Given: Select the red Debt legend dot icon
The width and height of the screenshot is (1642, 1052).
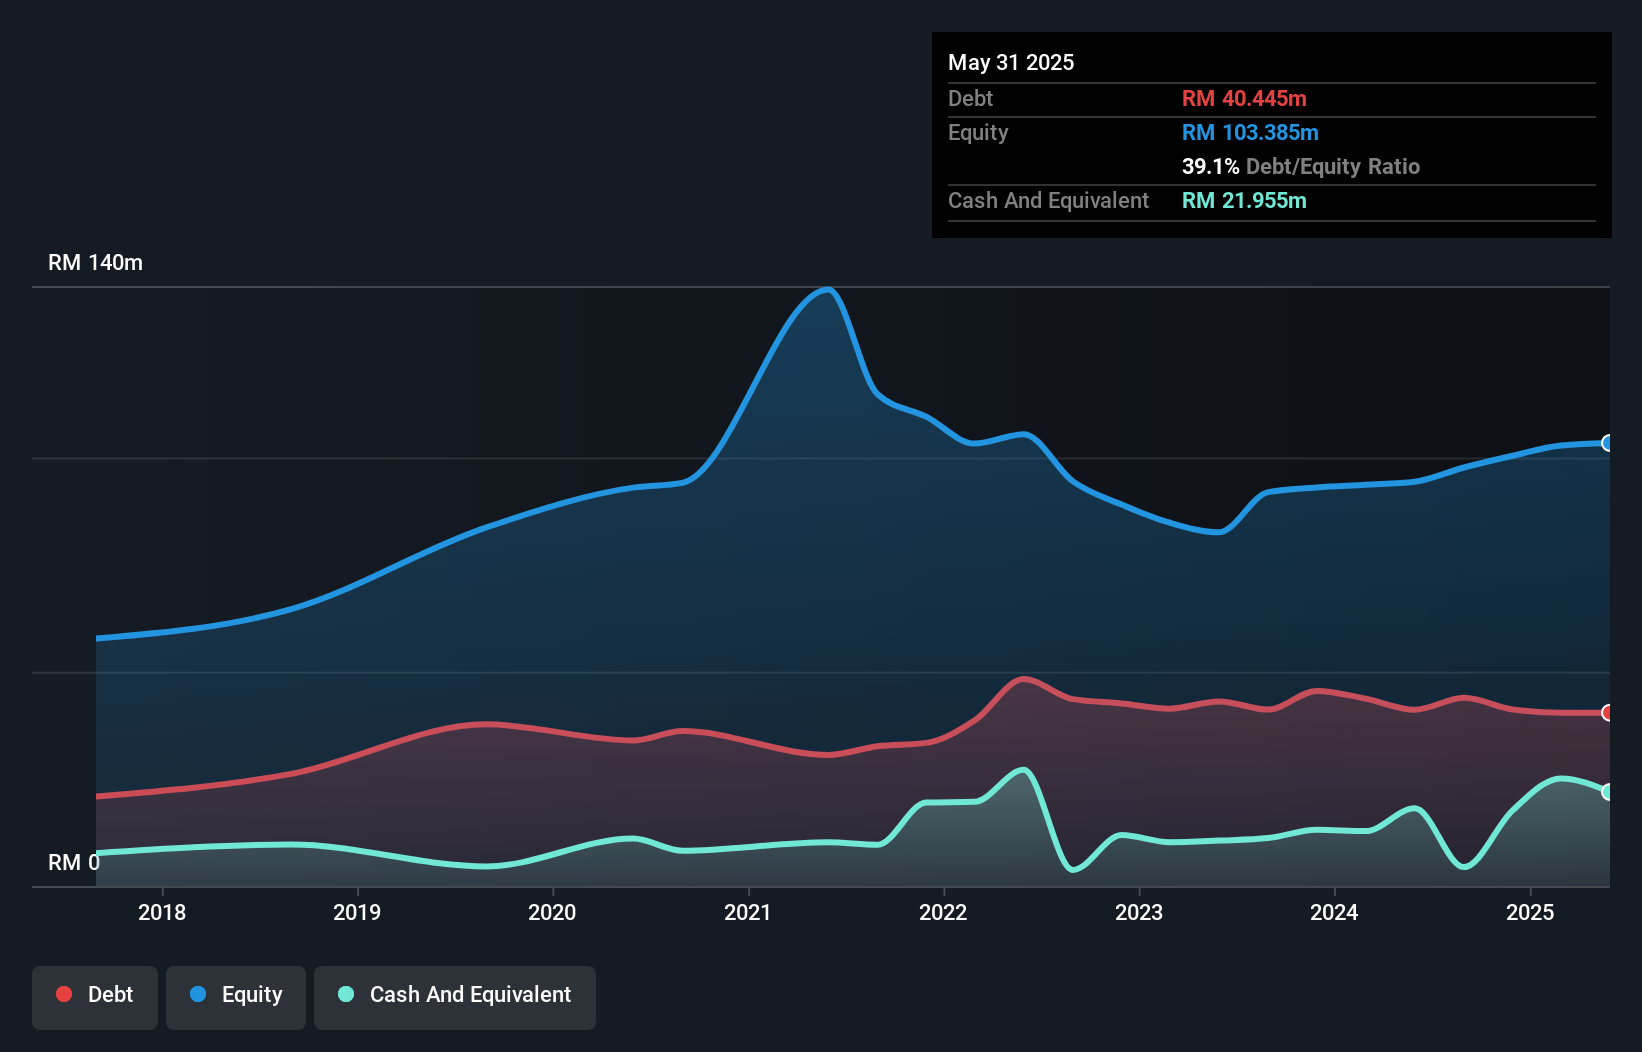Looking at the screenshot, I should [x=63, y=994].
